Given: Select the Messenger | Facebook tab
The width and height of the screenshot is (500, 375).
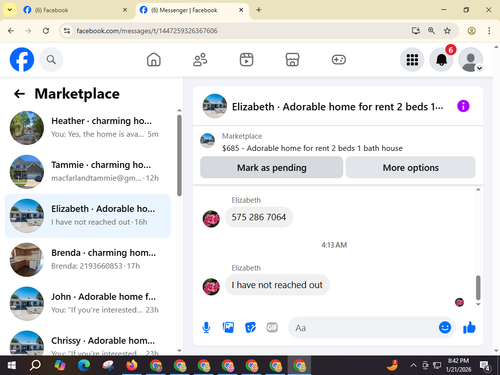Looking at the screenshot, I should pyautogui.click(x=192, y=10).
